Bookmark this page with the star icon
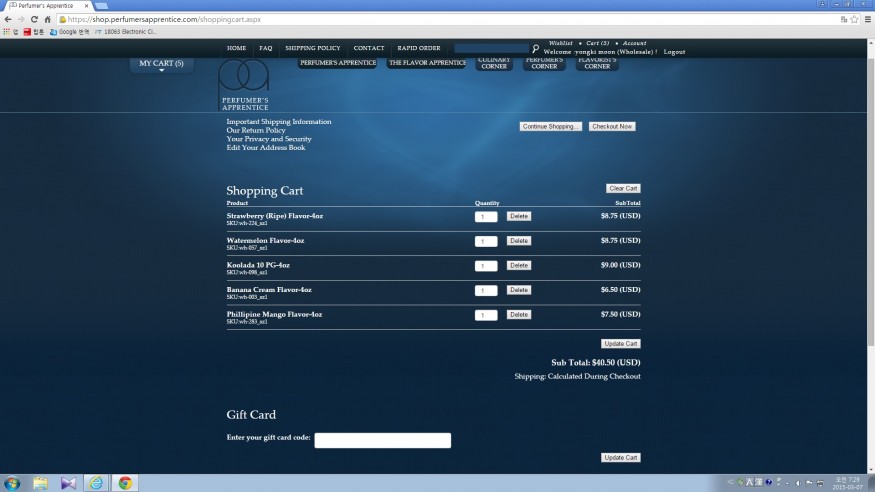875x492 pixels. [854, 19]
